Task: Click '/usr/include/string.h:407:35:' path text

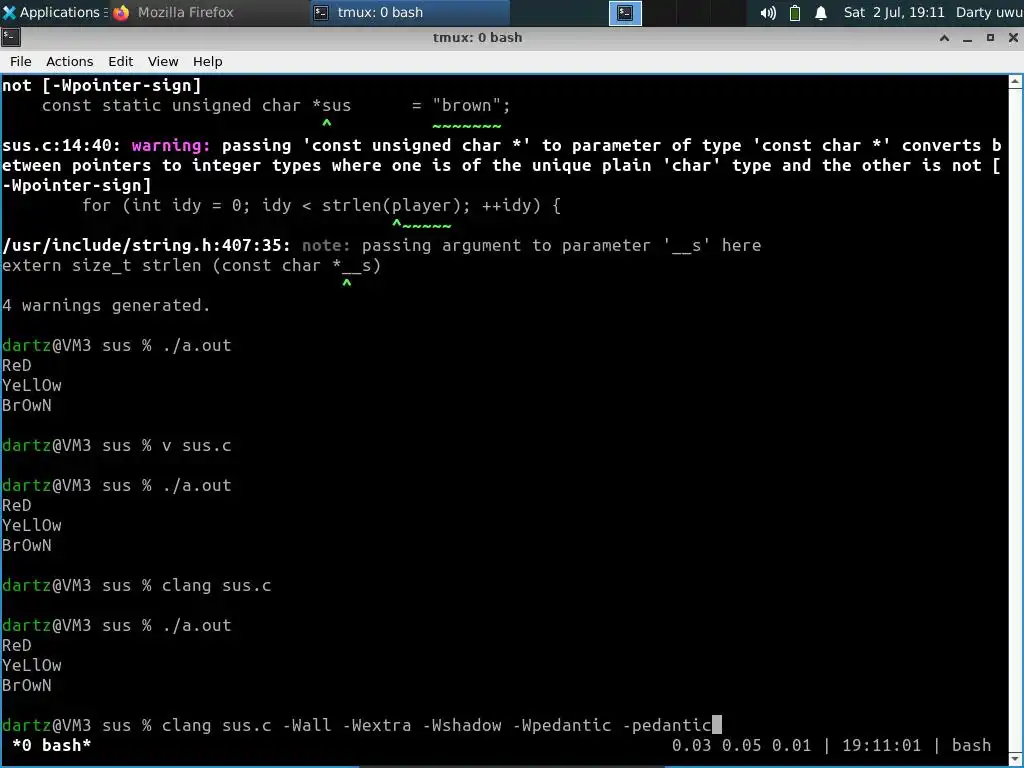Action: click(146, 246)
